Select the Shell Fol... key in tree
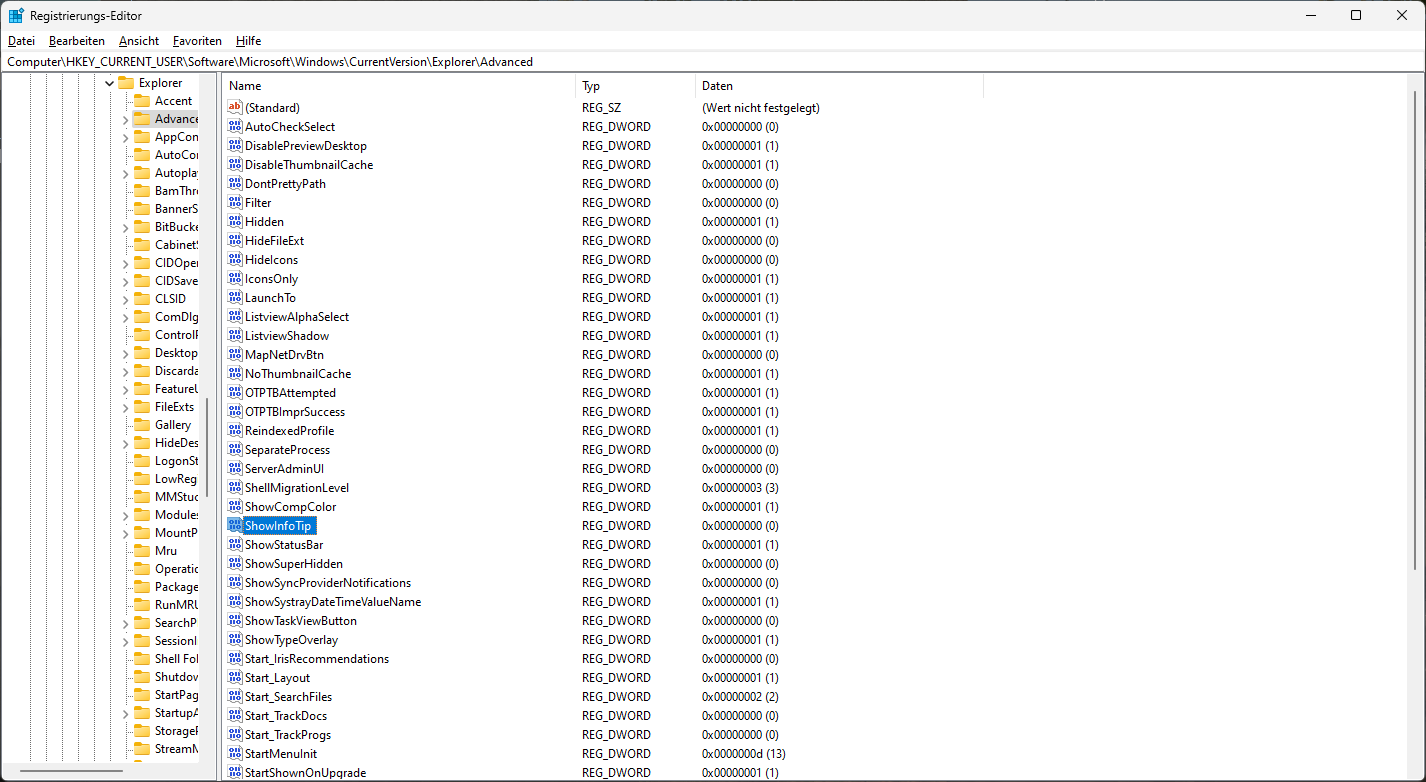The image size is (1426, 782). (176, 659)
